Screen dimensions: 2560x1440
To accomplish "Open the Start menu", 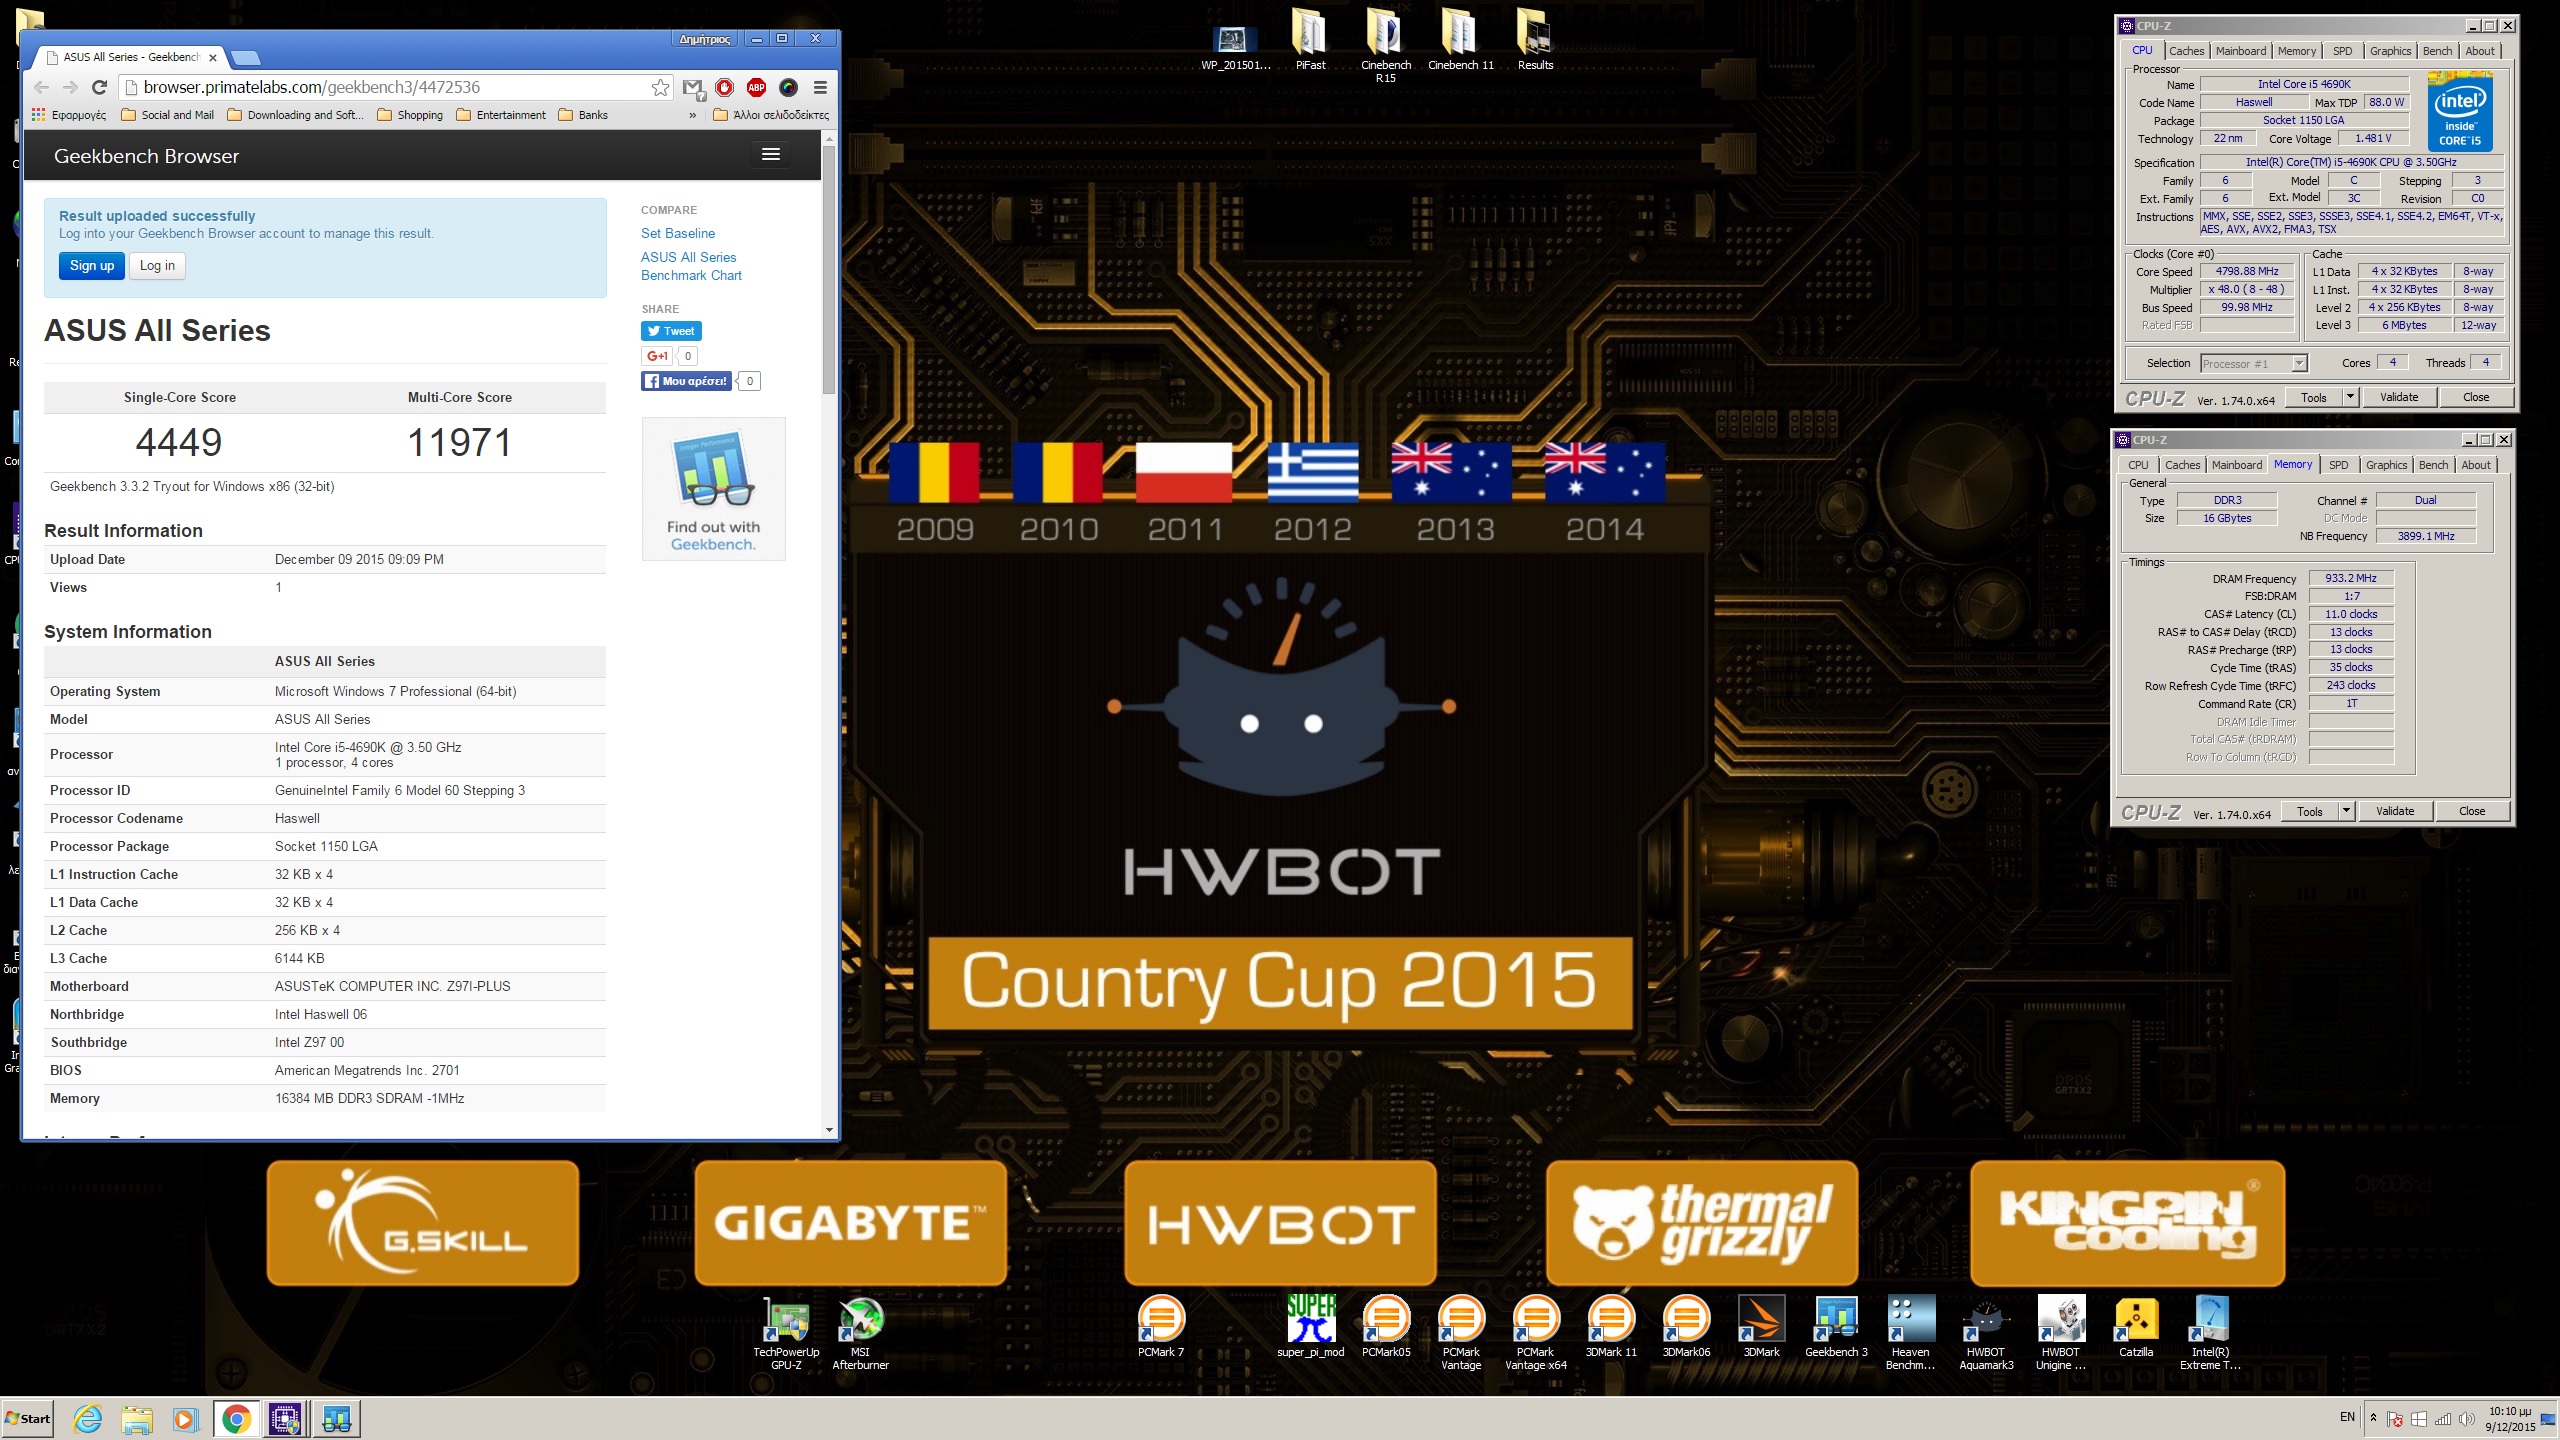I will click(x=28, y=1418).
